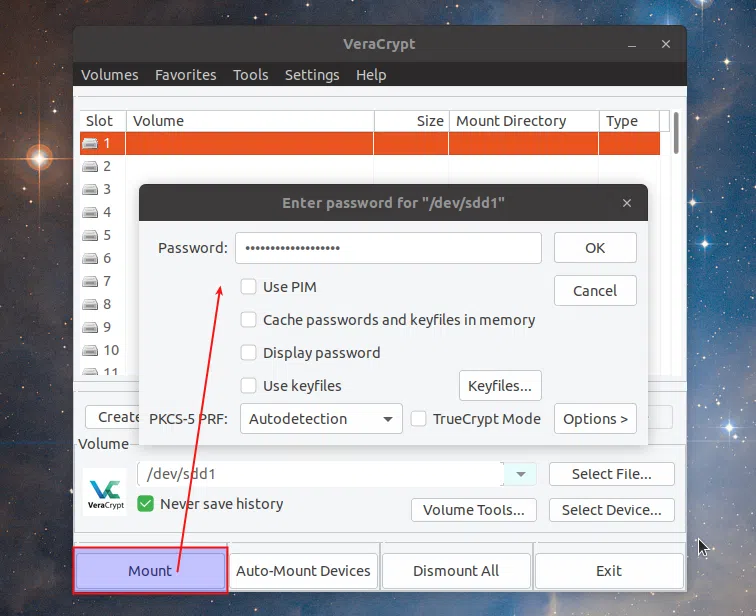Click the partially hidden Create button
The image size is (756, 616).
point(113,417)
